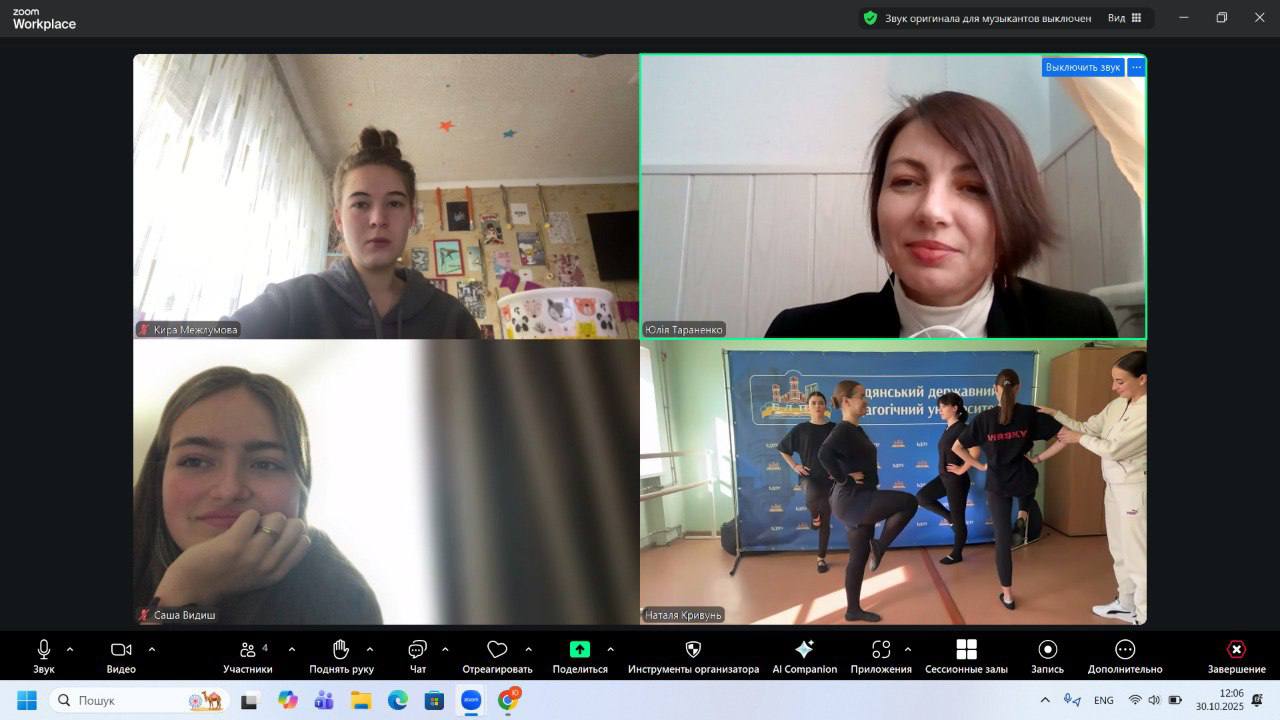Open the Вид (View) layout menu
The width and height of the screenshot is (1280, 720).
1124,18
